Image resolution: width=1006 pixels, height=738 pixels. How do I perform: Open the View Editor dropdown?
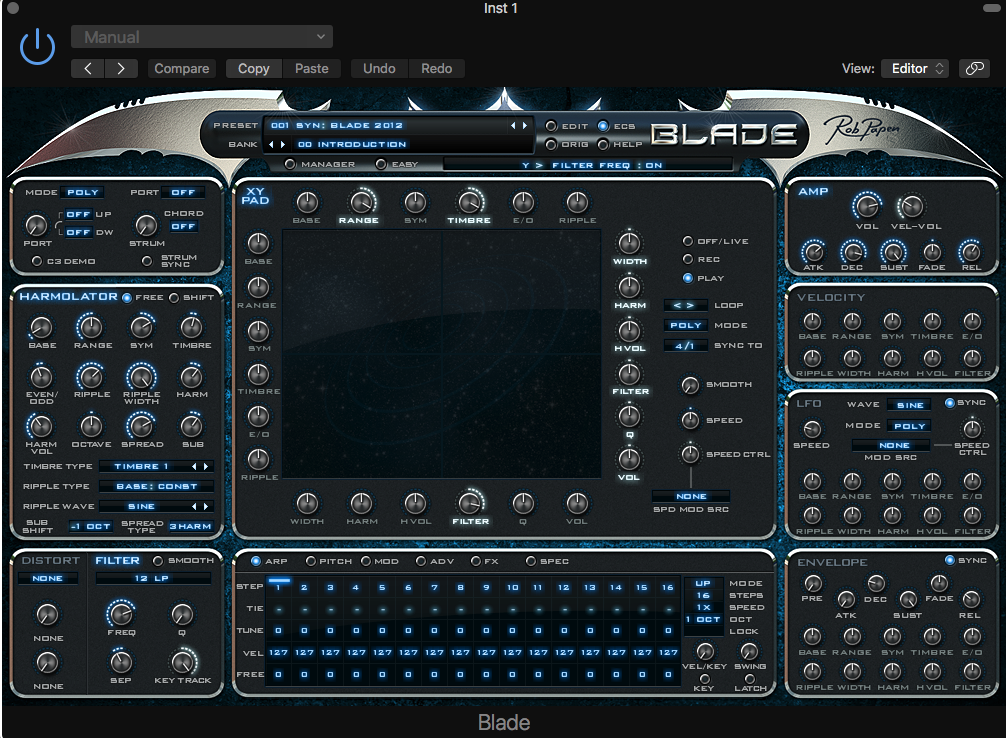click(x=915, y=69)
